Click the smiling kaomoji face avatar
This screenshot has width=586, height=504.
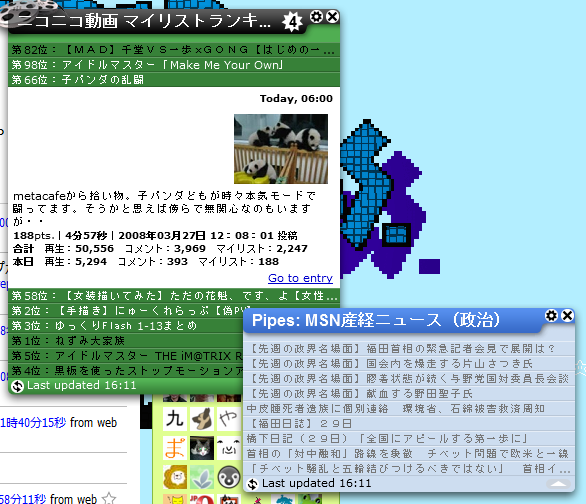(x=229, y=448)
